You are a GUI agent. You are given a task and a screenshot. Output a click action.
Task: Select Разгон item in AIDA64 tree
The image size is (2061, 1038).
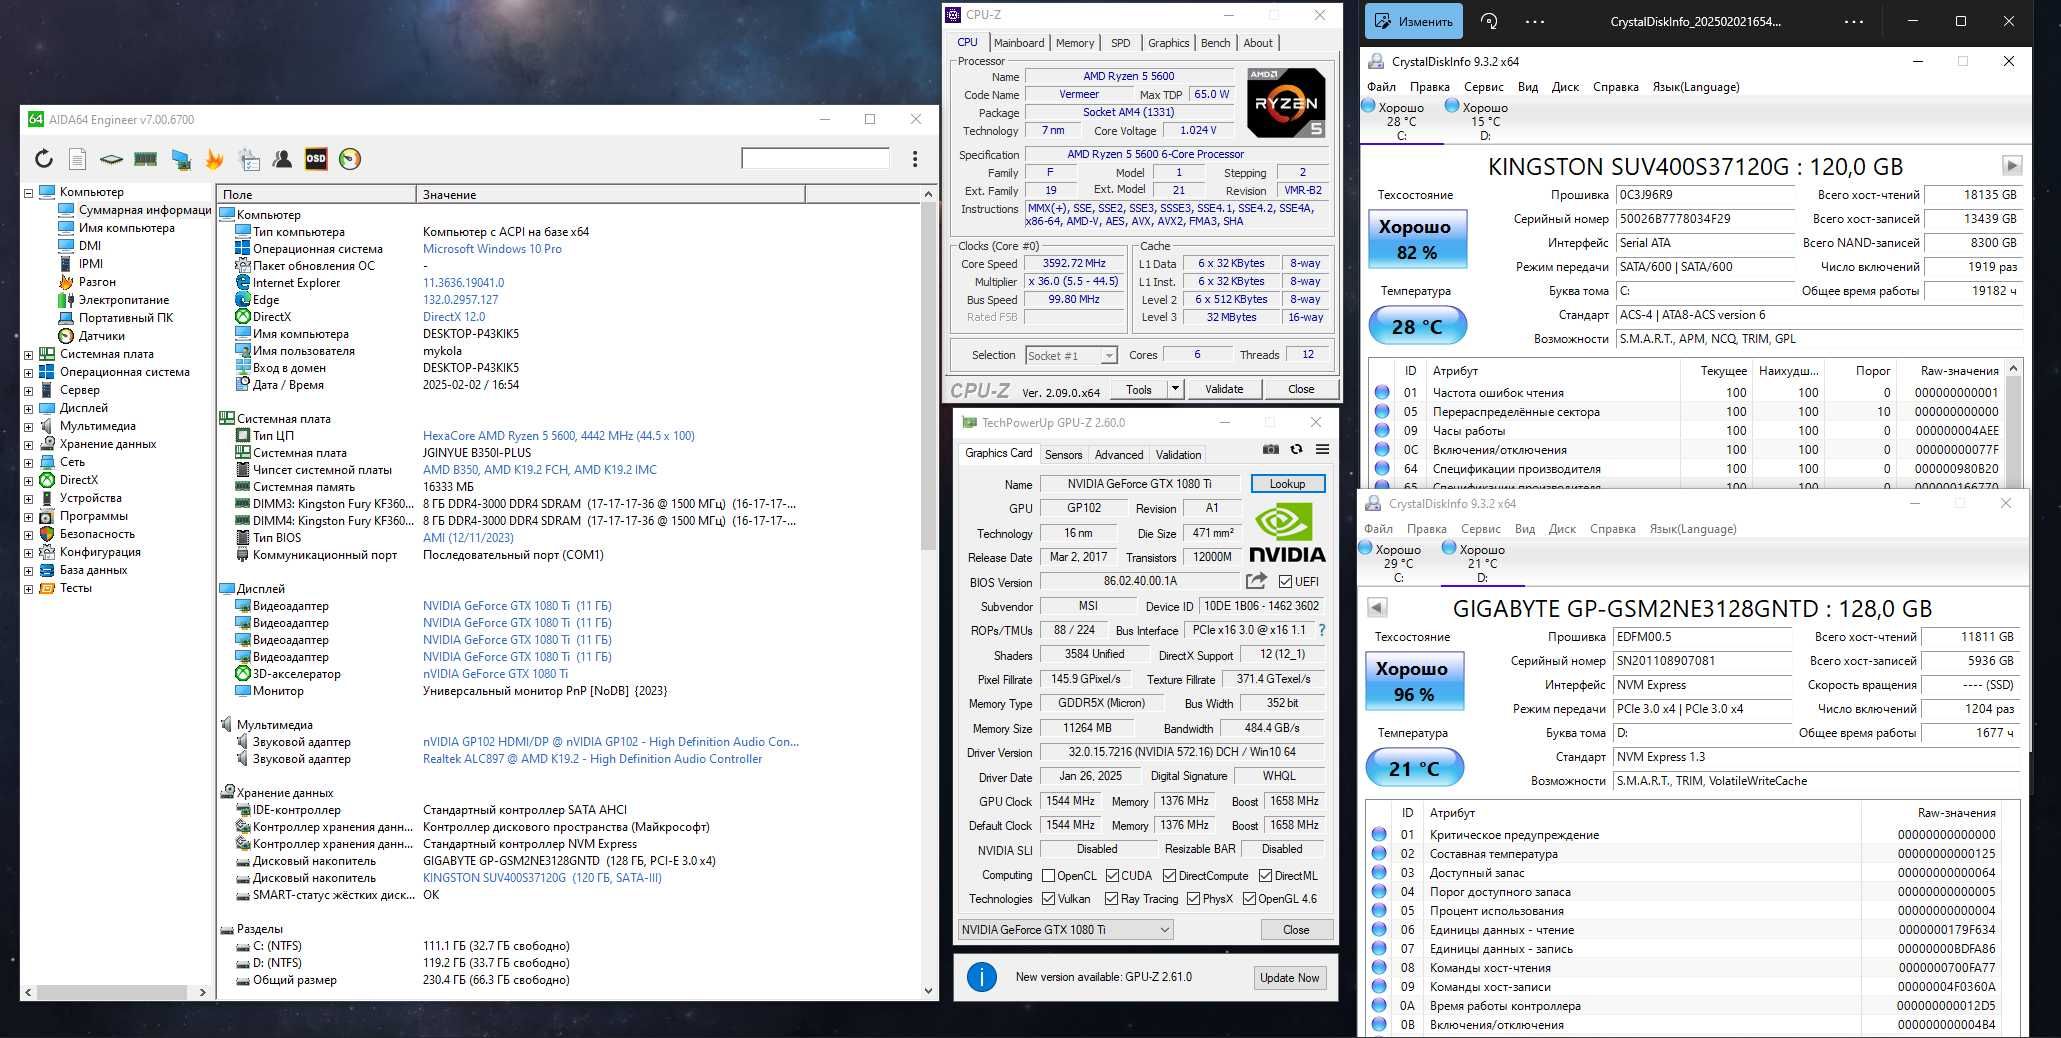click(x=97, y=282)
